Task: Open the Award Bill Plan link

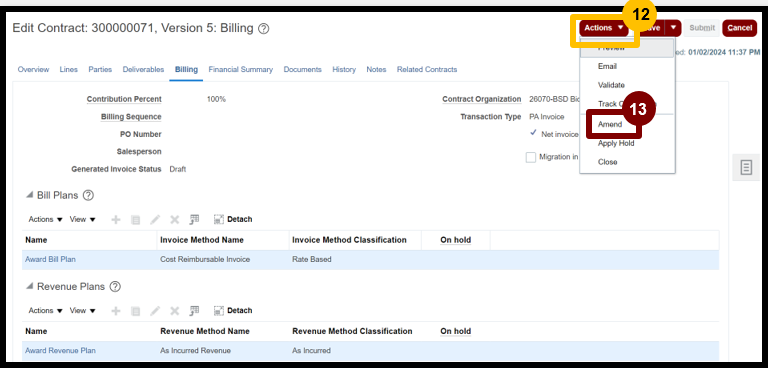Action: point(50,259)
